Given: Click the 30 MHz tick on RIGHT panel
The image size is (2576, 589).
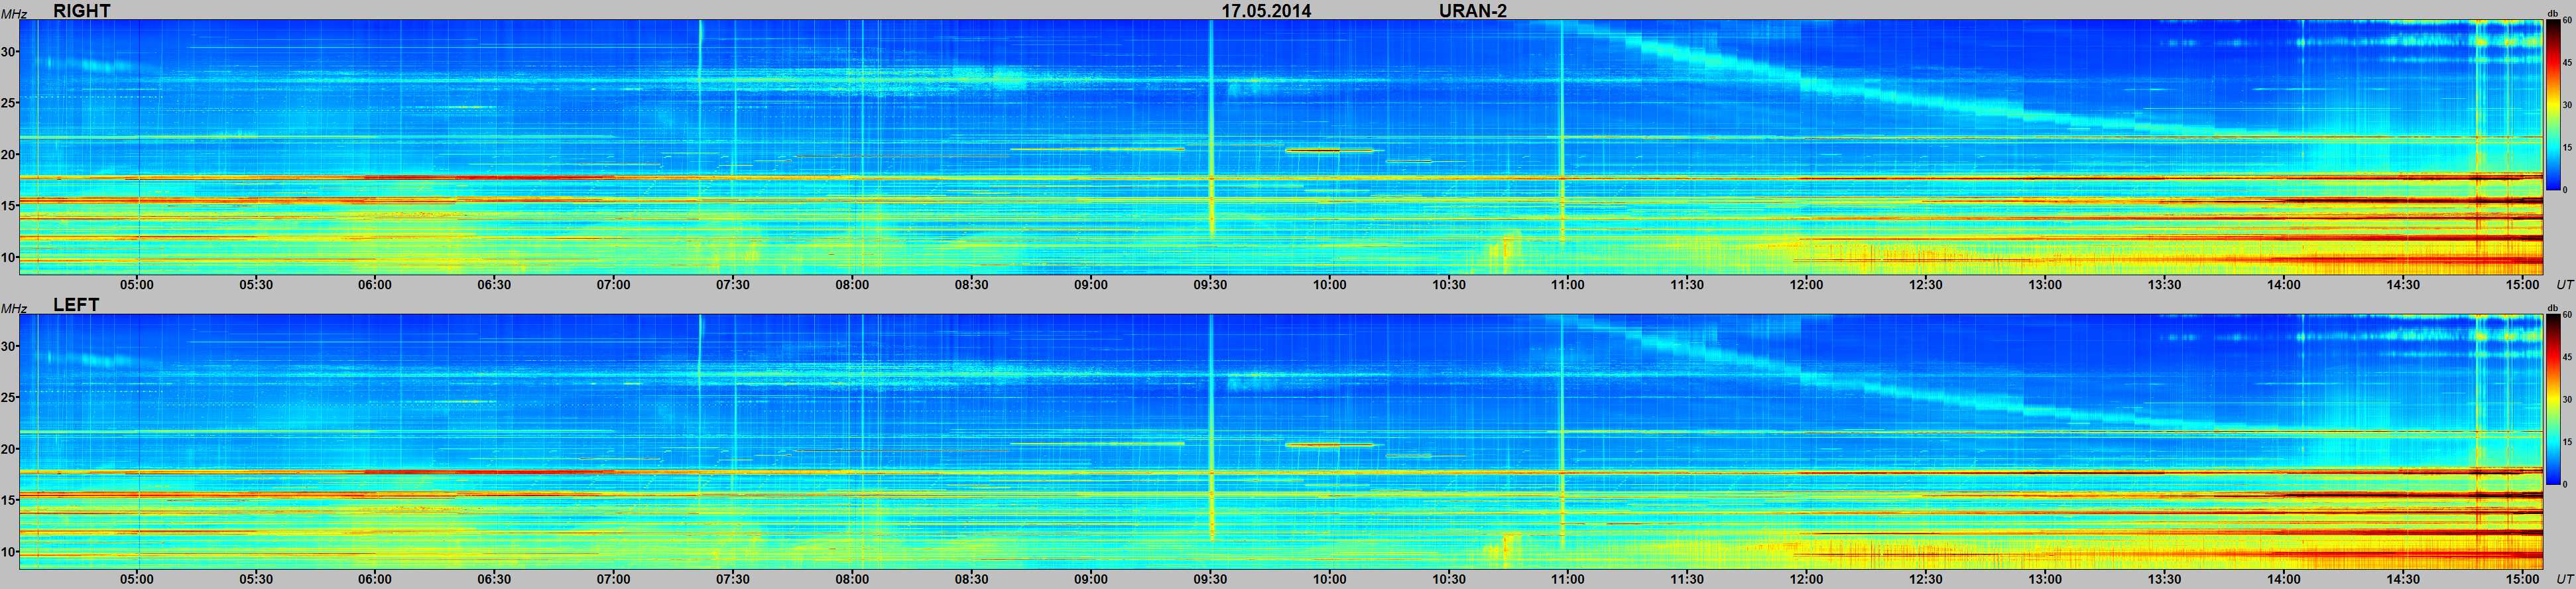Looking at the screenshot, I should tap(8, 52).
